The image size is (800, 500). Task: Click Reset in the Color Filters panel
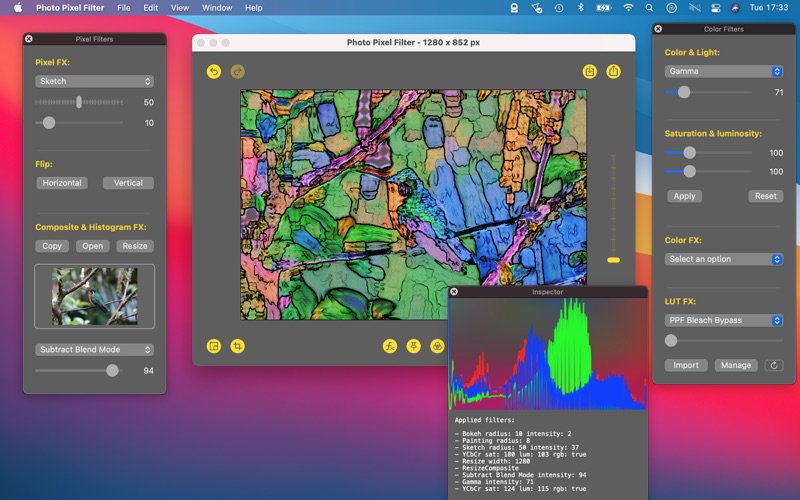tap(765, 196)
